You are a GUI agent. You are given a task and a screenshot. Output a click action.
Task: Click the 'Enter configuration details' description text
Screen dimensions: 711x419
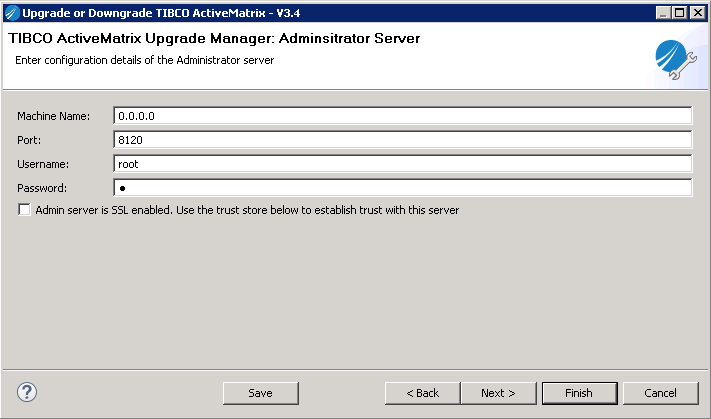point(144,60)
